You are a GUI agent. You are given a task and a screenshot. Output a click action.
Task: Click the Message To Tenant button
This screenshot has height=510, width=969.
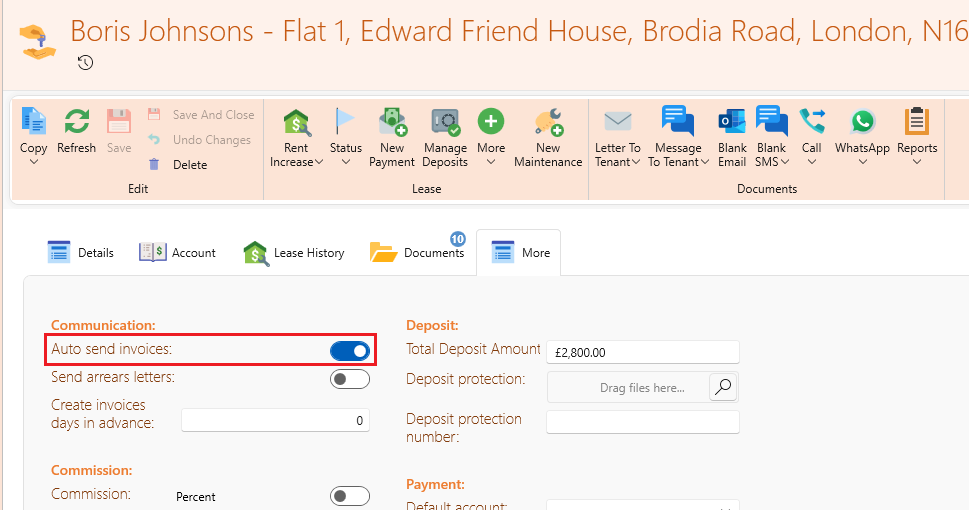[x=678, y=139]
